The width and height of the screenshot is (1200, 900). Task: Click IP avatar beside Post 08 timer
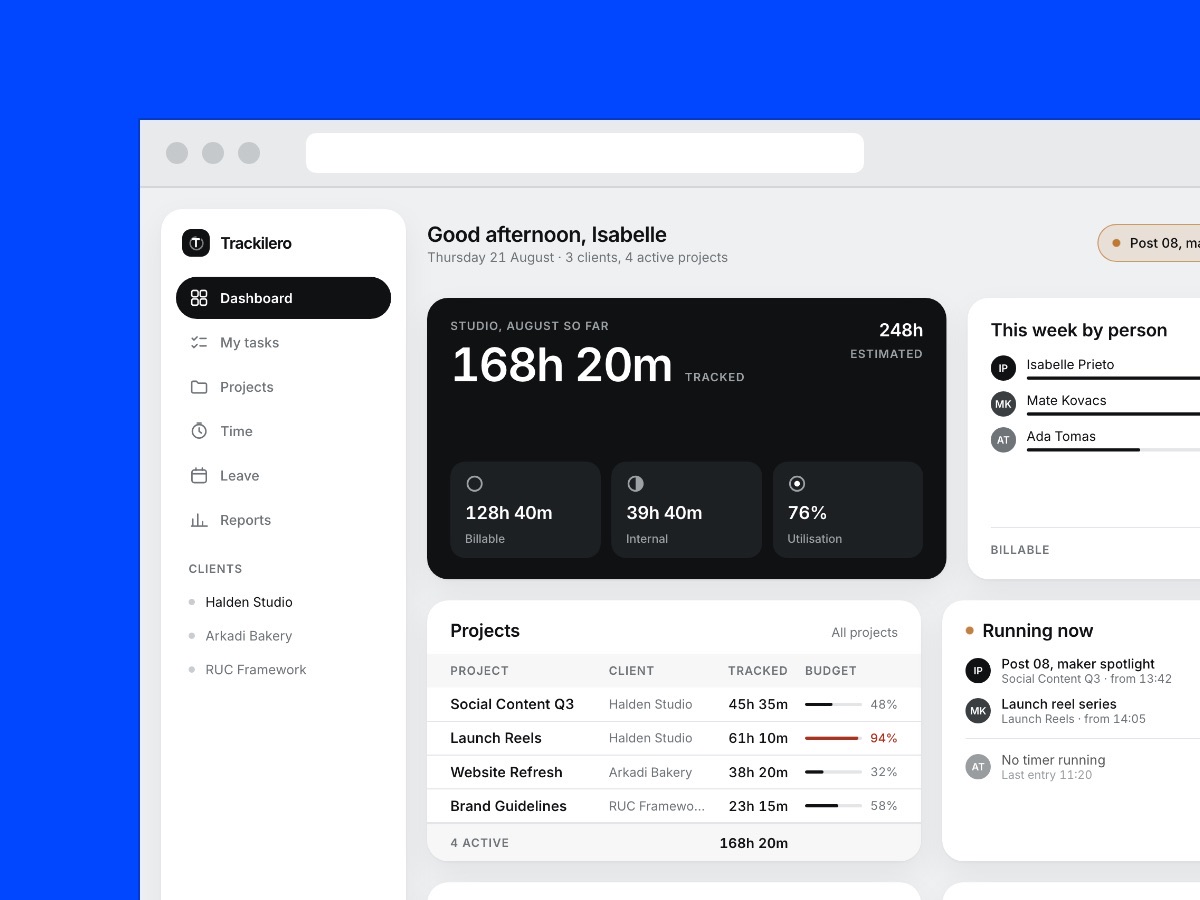pyautogui.click(x=978, y=671)
